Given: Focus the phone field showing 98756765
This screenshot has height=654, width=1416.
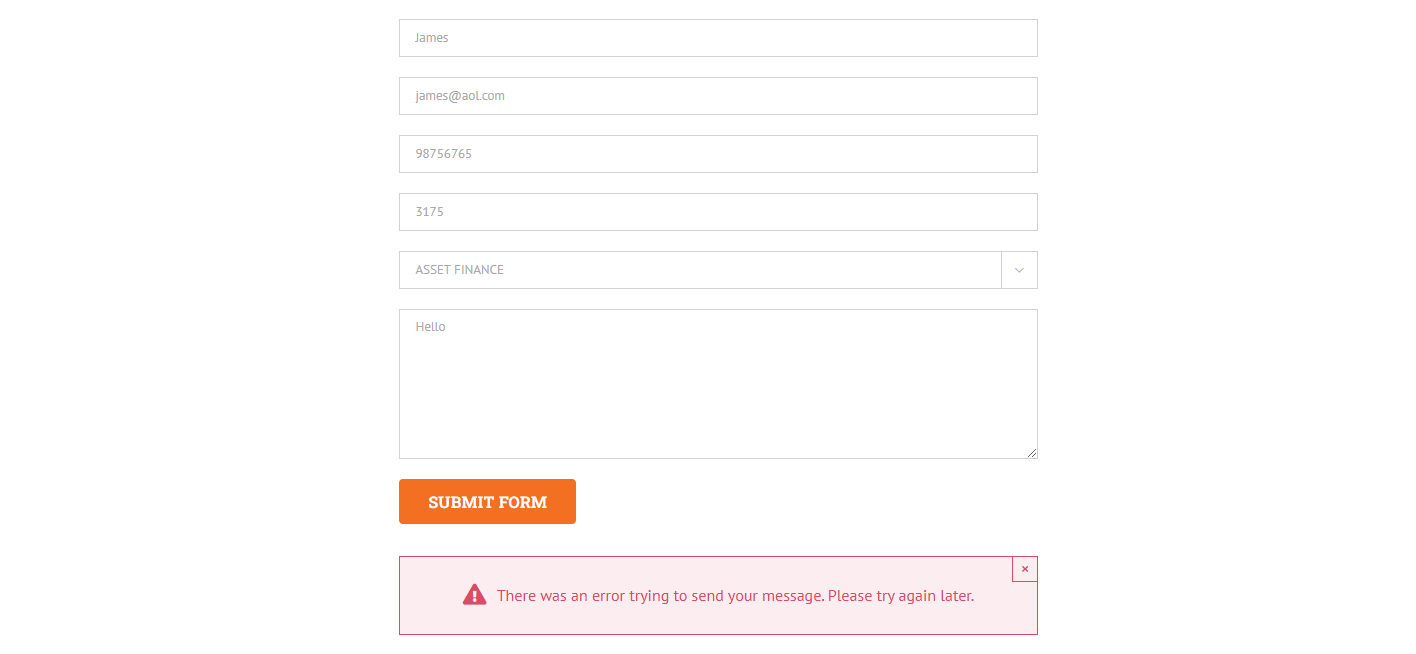Looking at the screenshot, I should point(718,154).
